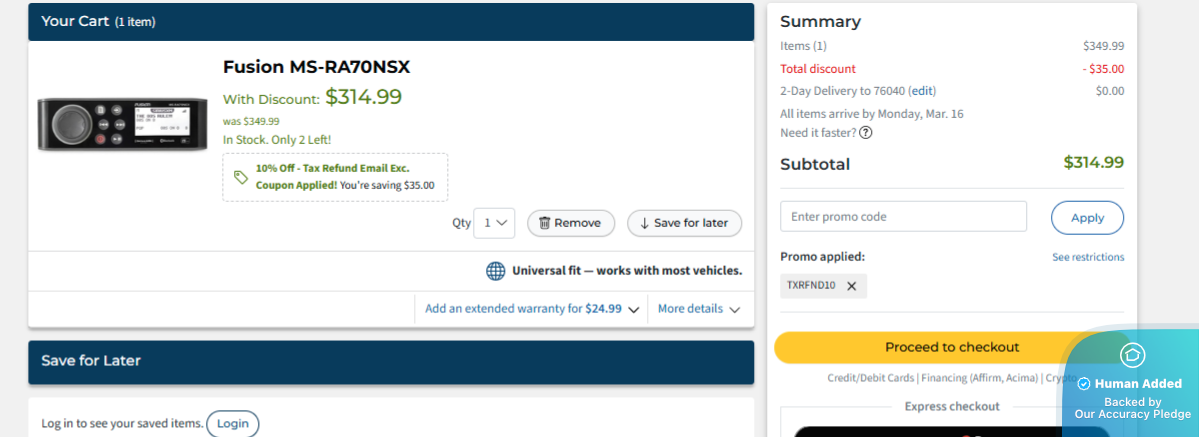Image resolution: width=1199 pixels, height=437 pixels.
Task: Expand the More details section
Action: tap(698, 309)
